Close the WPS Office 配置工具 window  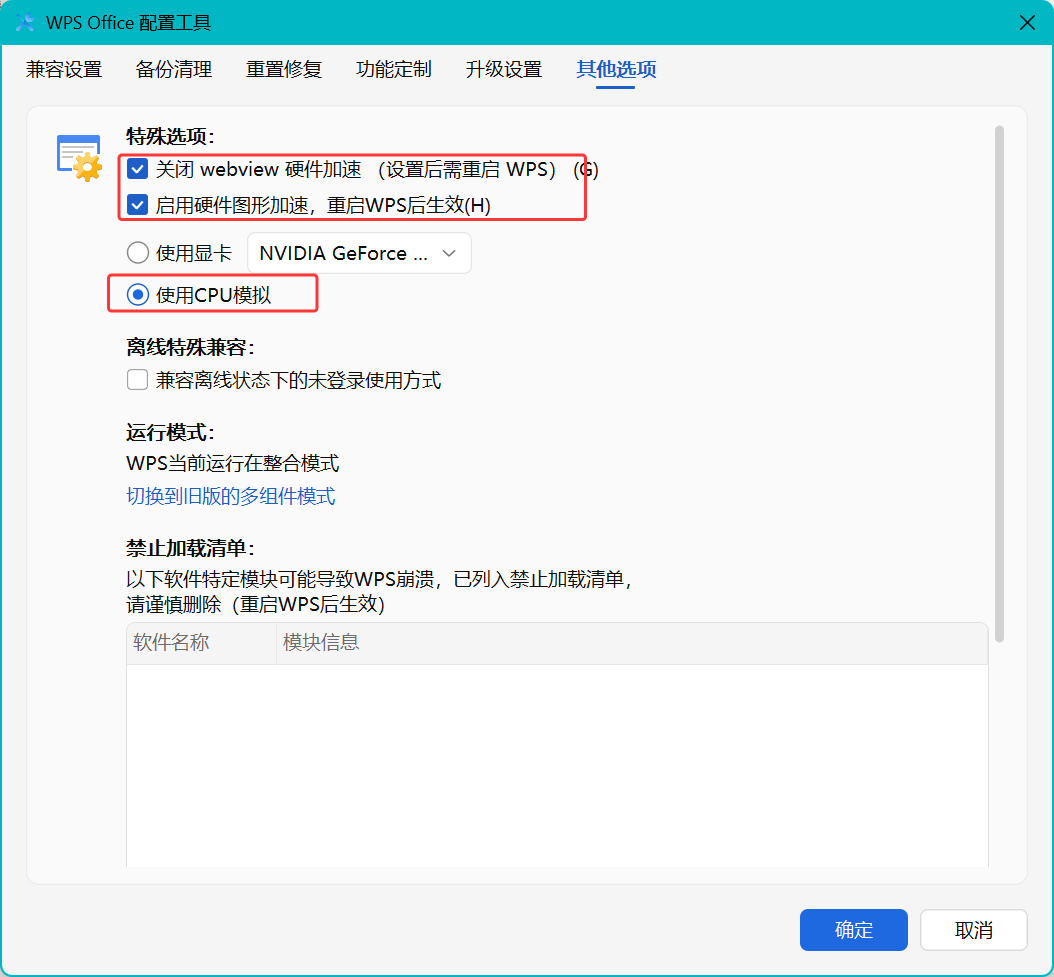(x=1027, y=23)
